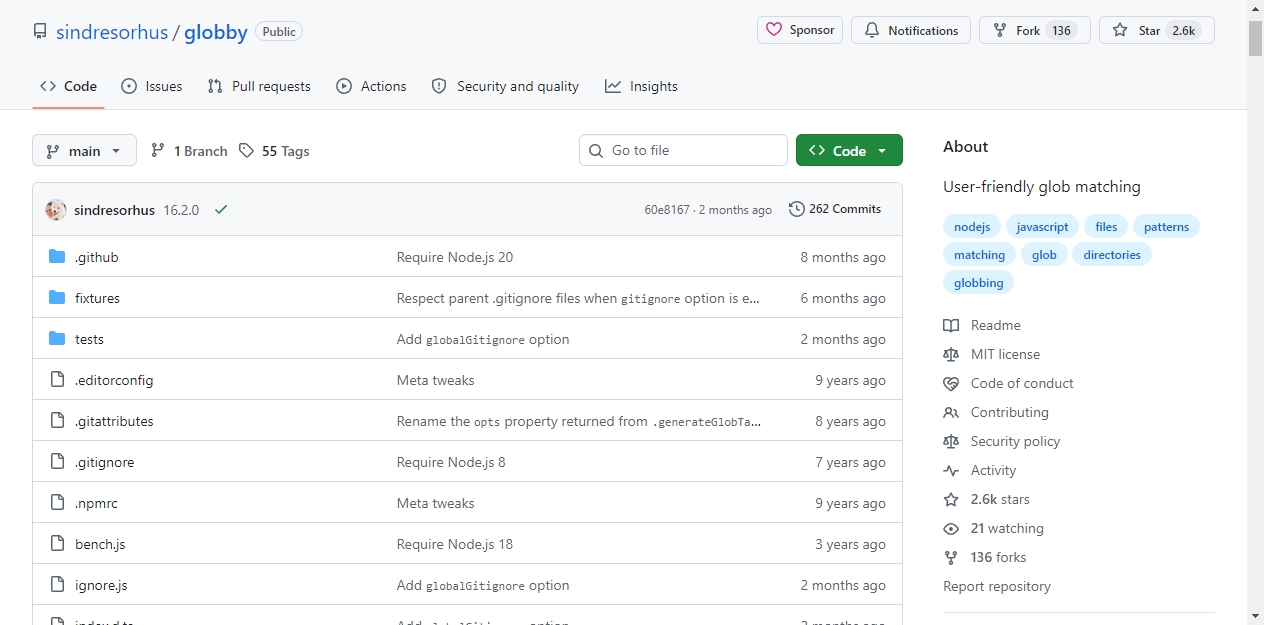1264x625 pixels.
Task: Click the Sponsor heart icon
Action: tap(773, 30)
